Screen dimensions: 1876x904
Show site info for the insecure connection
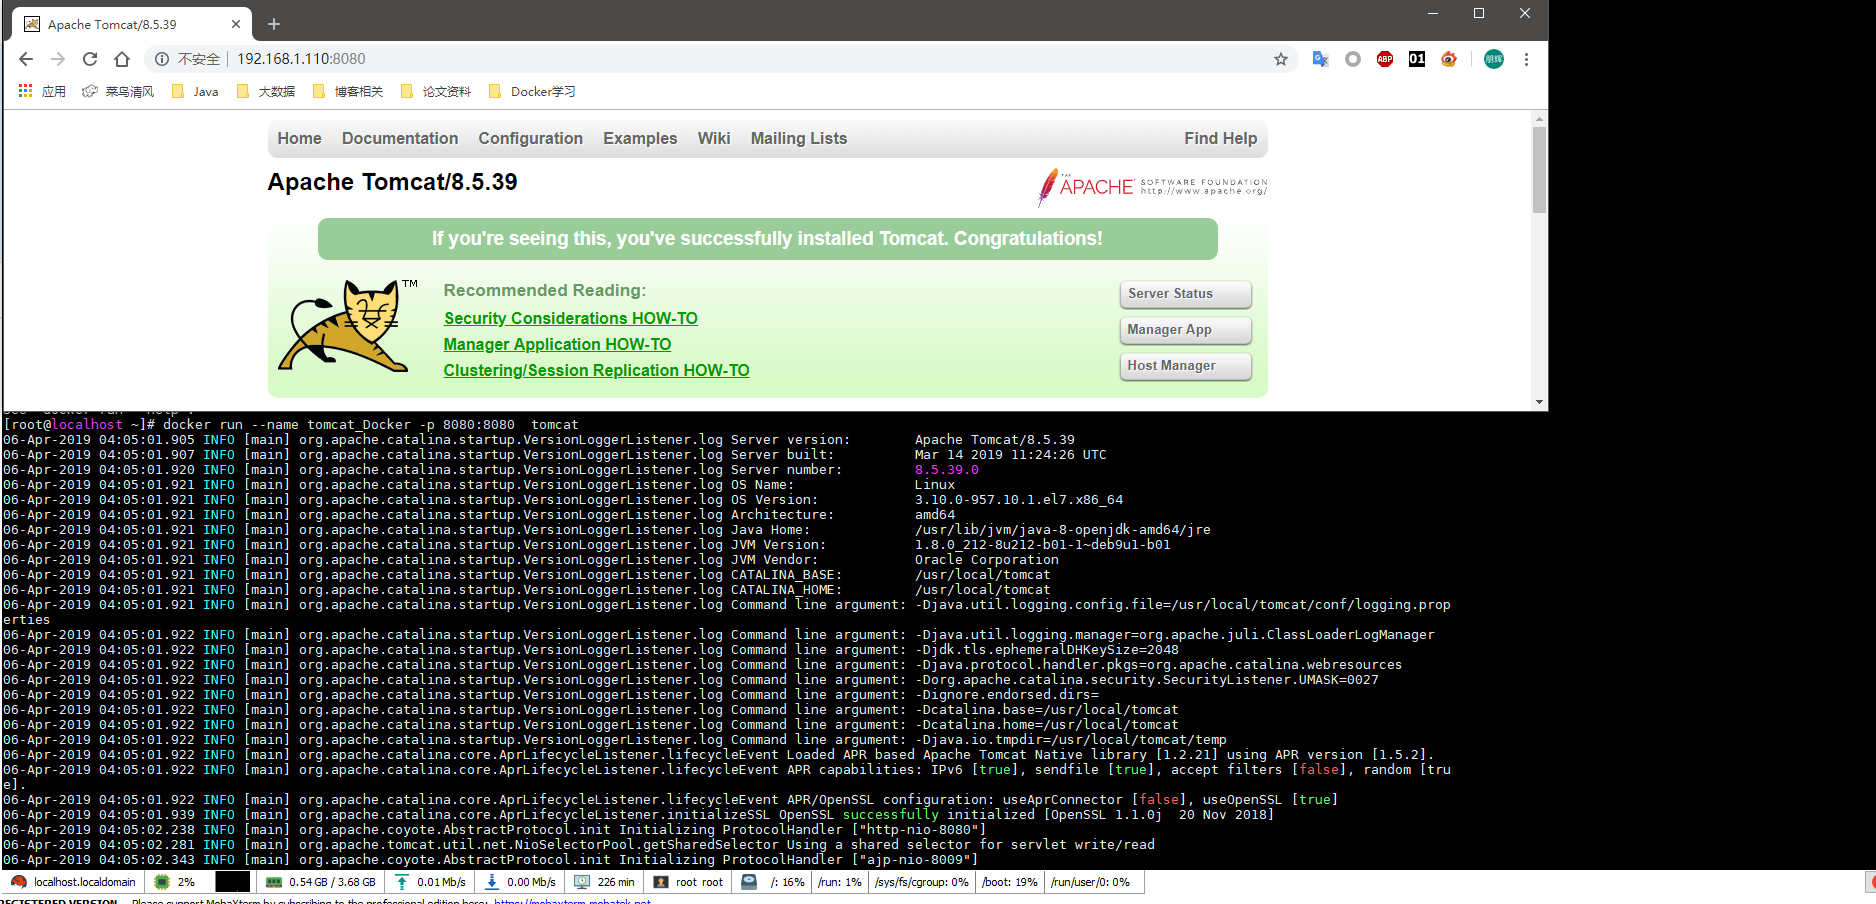162,59
